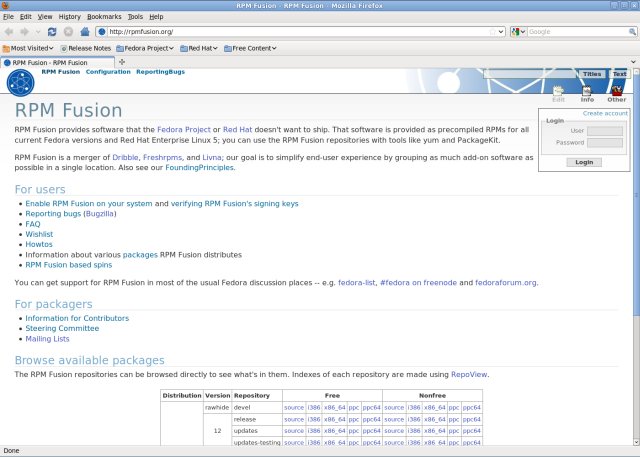Click the Stop loading icon
Screen dimensions: 640x457
click(68, 32)
